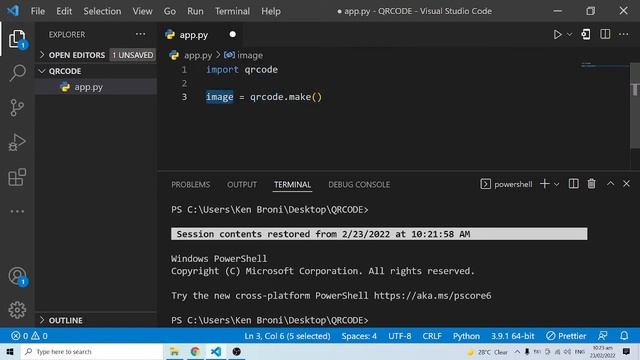Open the File menu
The height and width of the screenshot is (360, 640).
coord(38,11)
